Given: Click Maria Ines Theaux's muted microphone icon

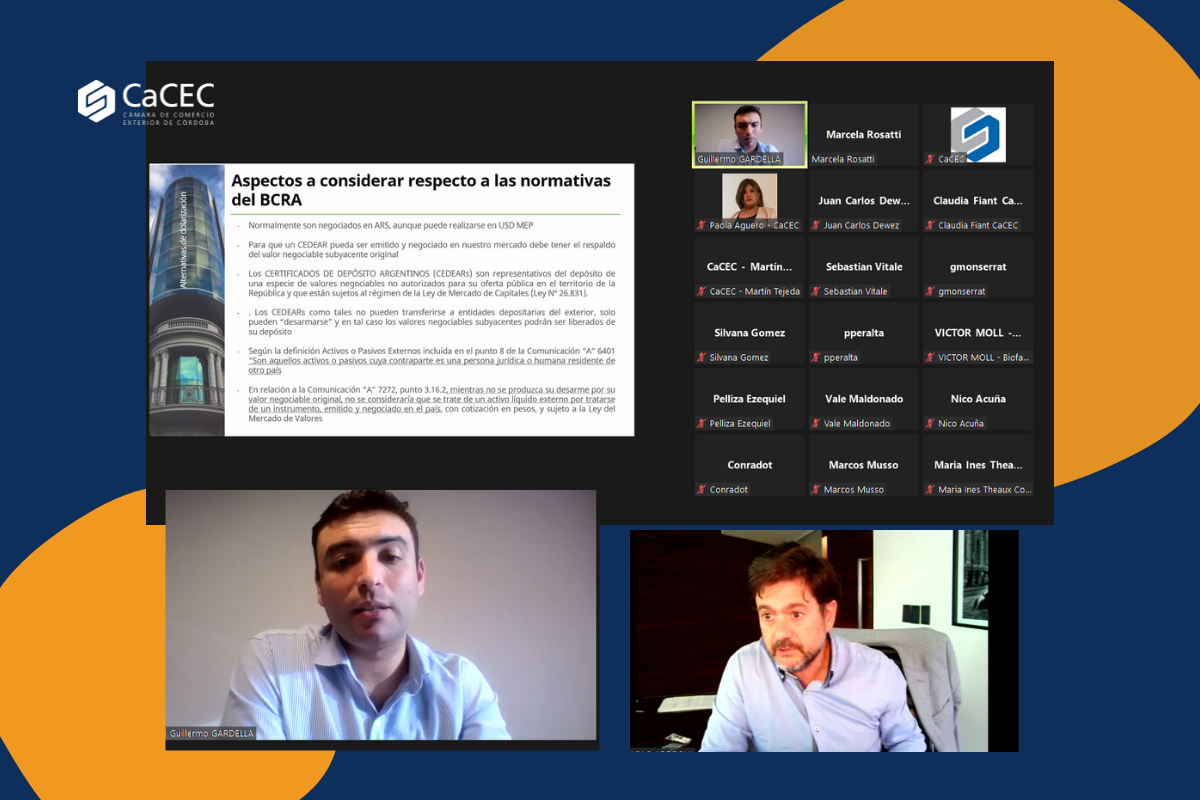Looking at the screenshot, I should [930, 489].
